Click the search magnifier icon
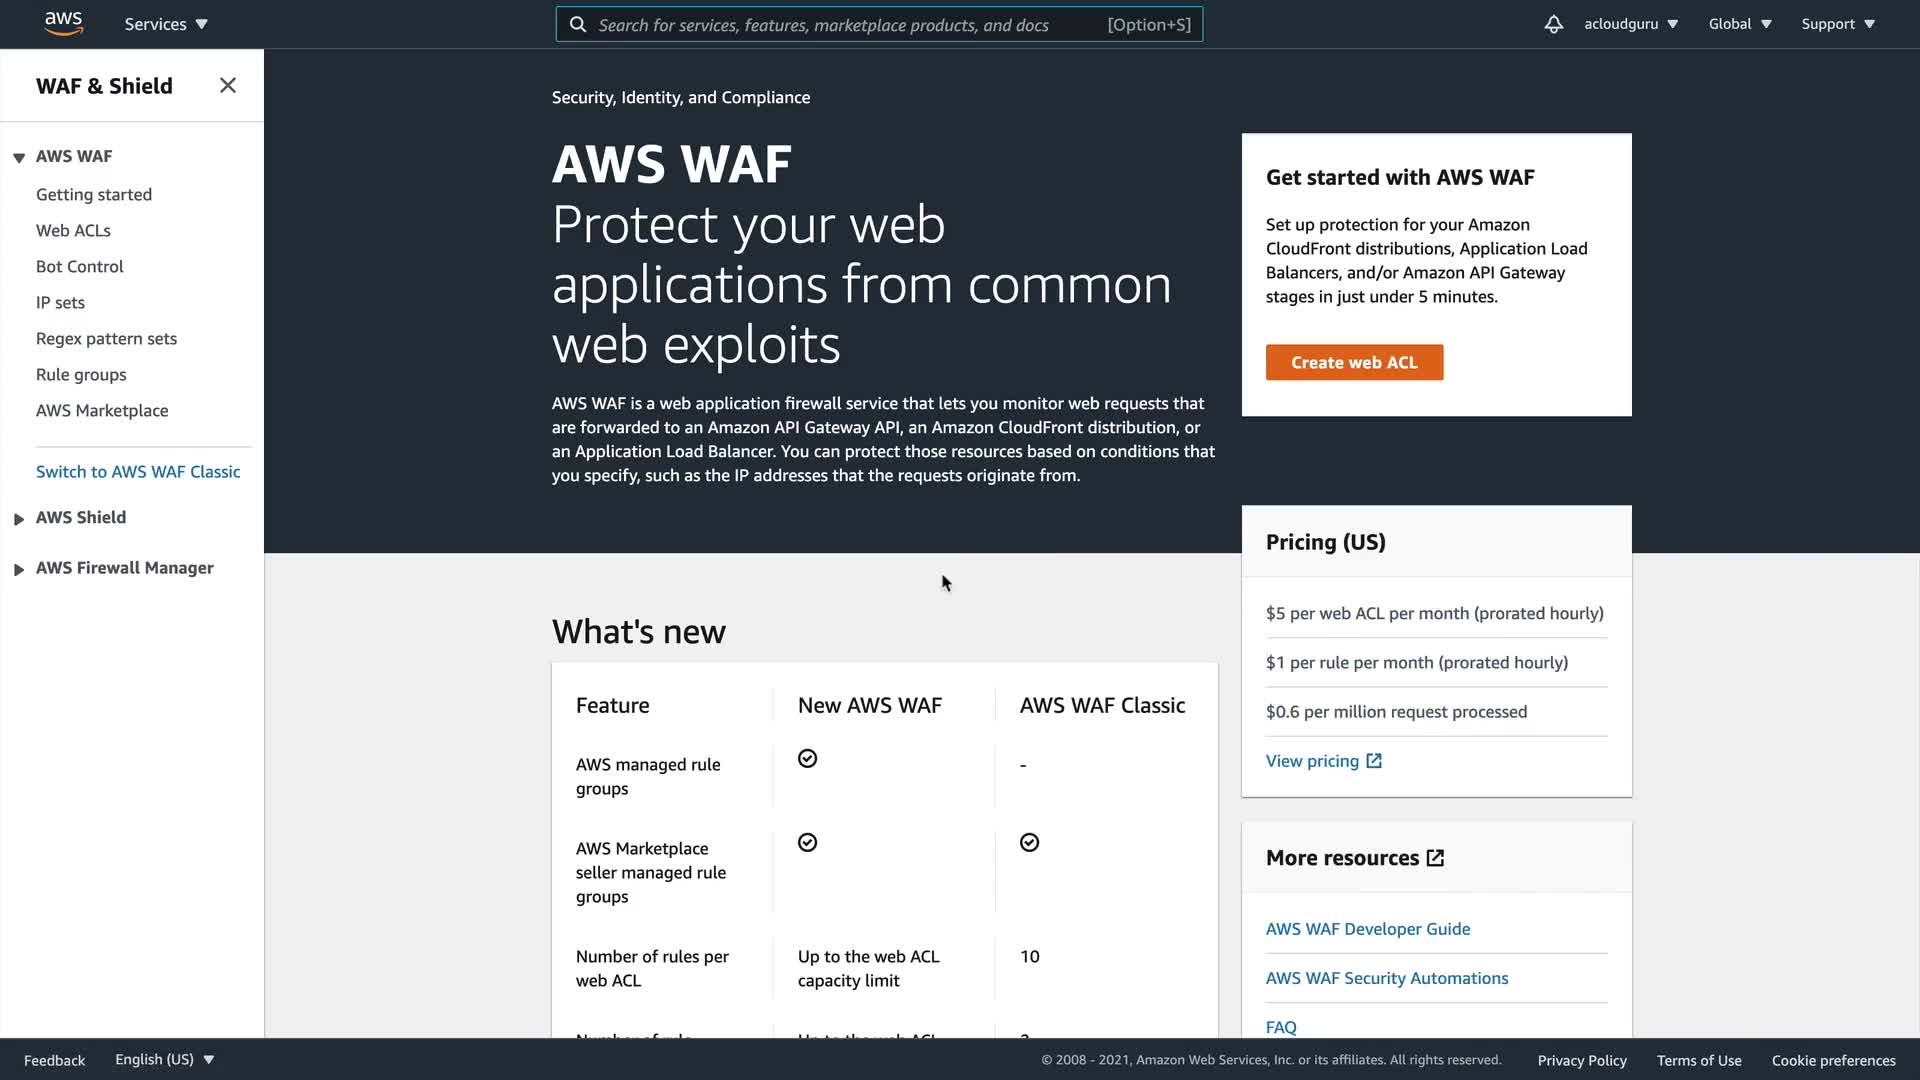 (578, 25)
